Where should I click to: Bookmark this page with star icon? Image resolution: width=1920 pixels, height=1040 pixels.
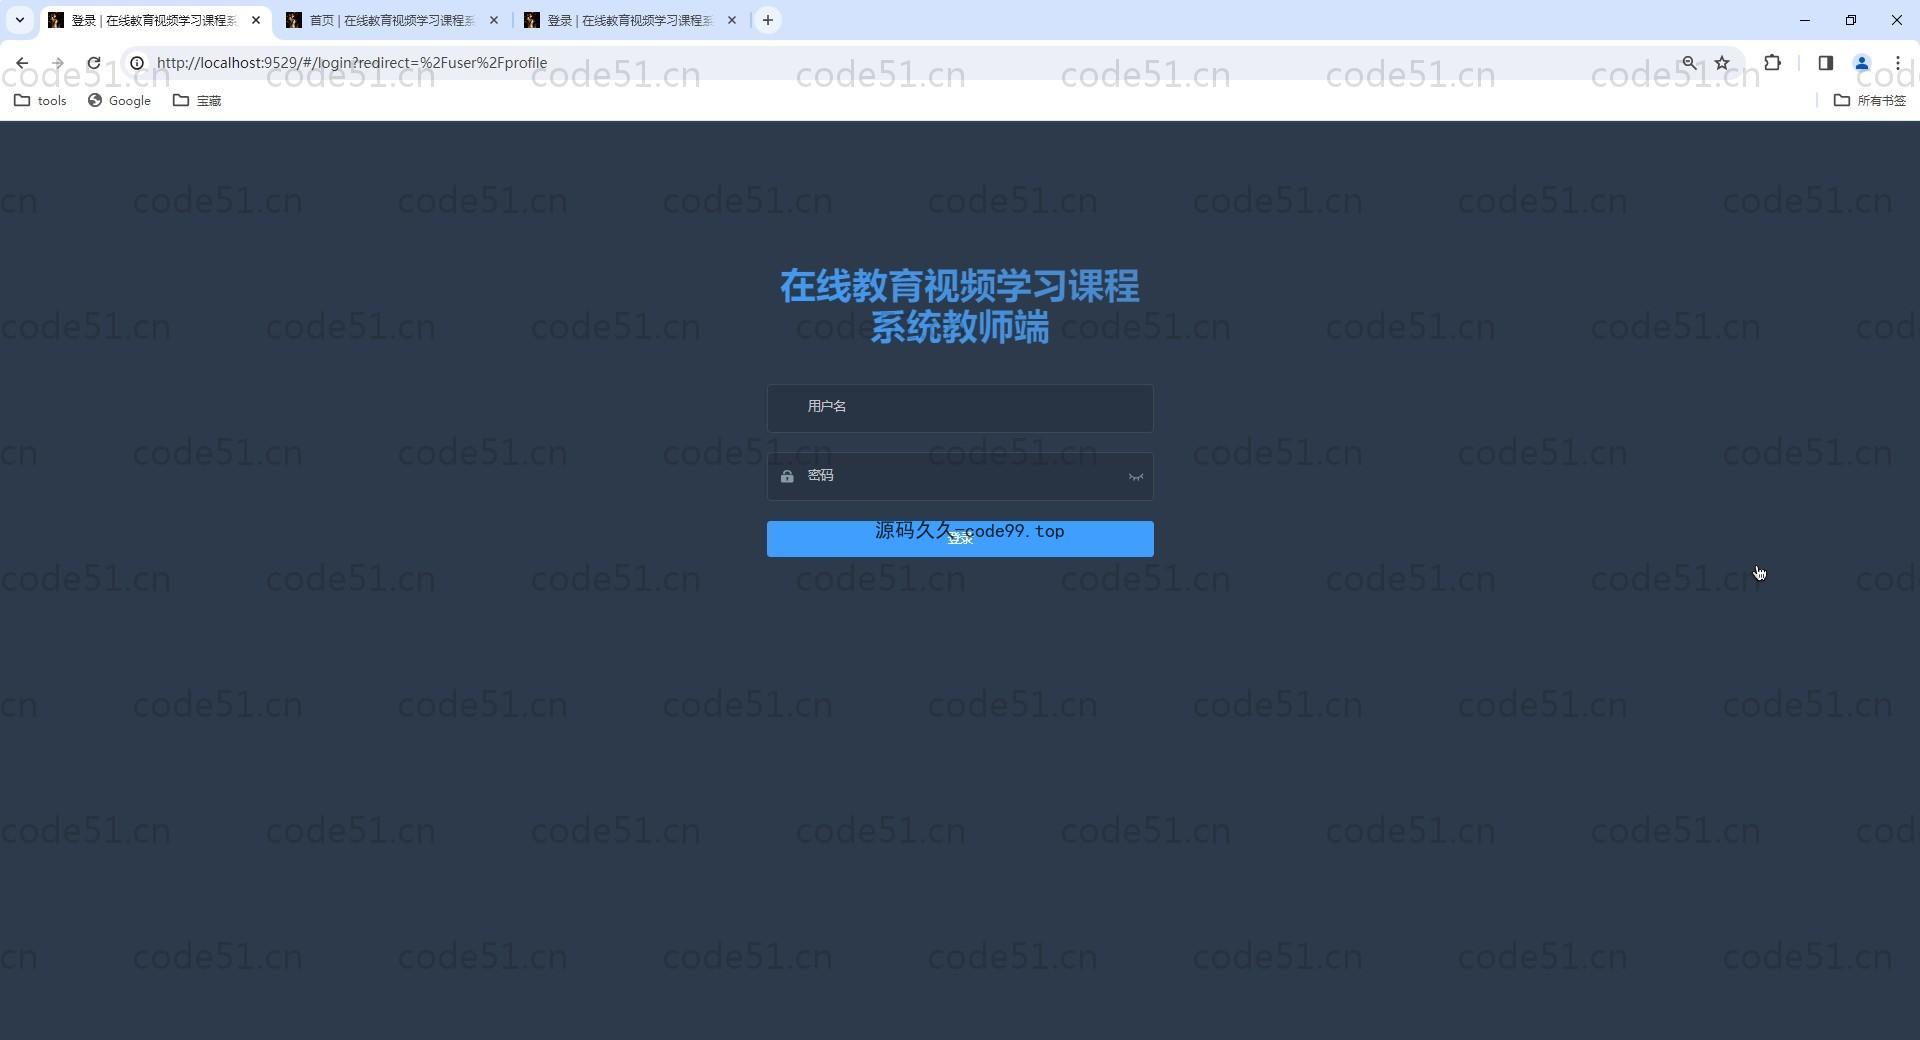[1722, 63]
